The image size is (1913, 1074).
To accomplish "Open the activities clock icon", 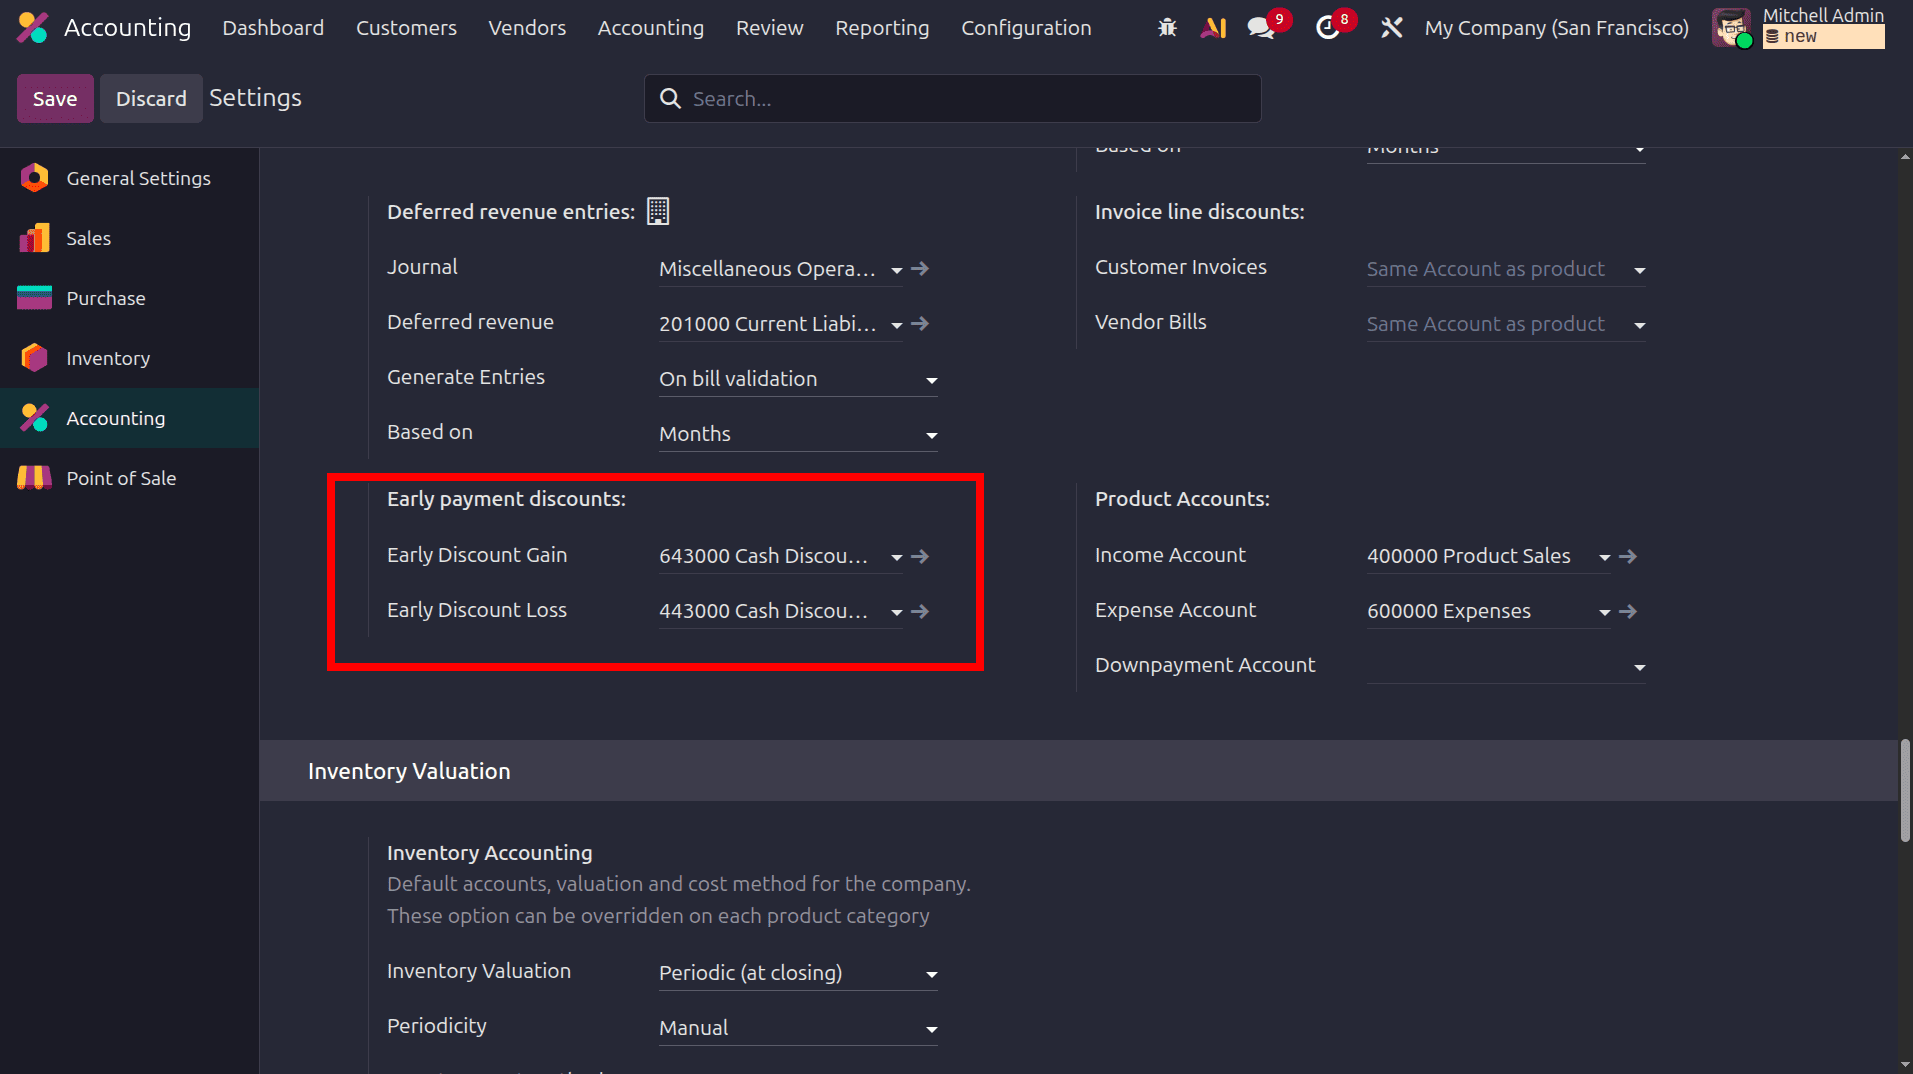I will point(1328,27).
